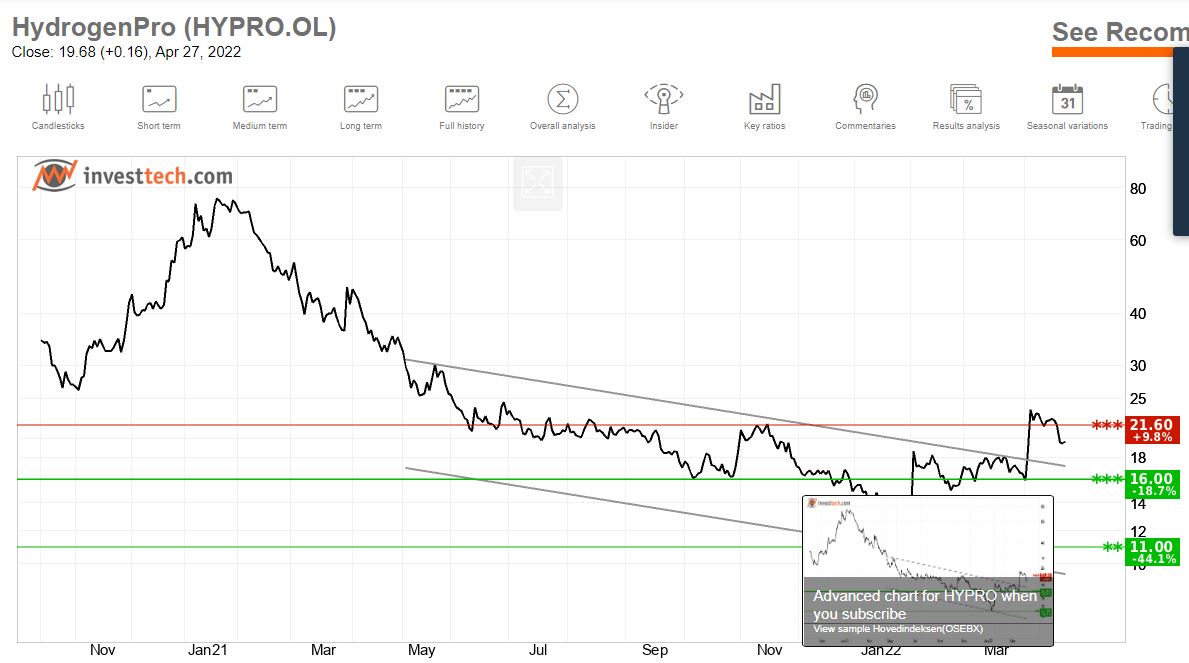Click the 80 price axis value
The width and height of the screenshot is (1189, 663).
pyautogui.click(x=1137, y=189)
